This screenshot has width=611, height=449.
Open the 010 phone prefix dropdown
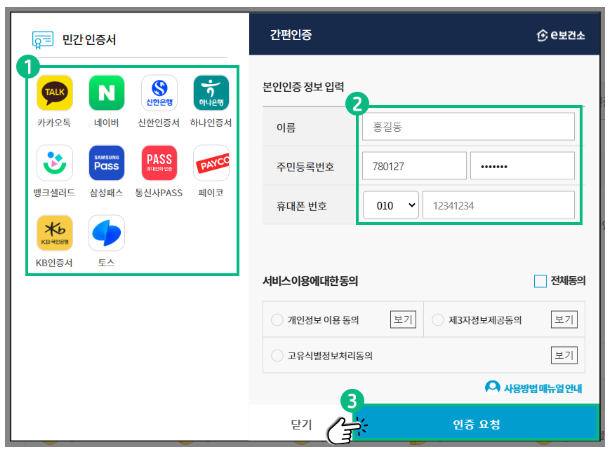[391, 205]
